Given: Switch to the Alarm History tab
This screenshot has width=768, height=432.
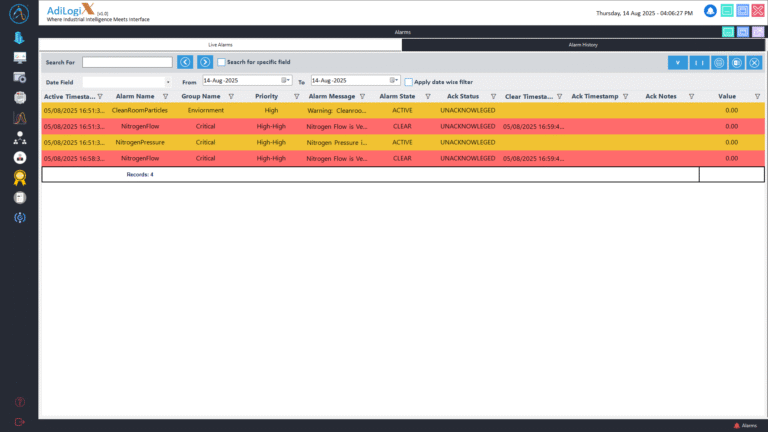Looking at the screenshot, I should (583, 45).
